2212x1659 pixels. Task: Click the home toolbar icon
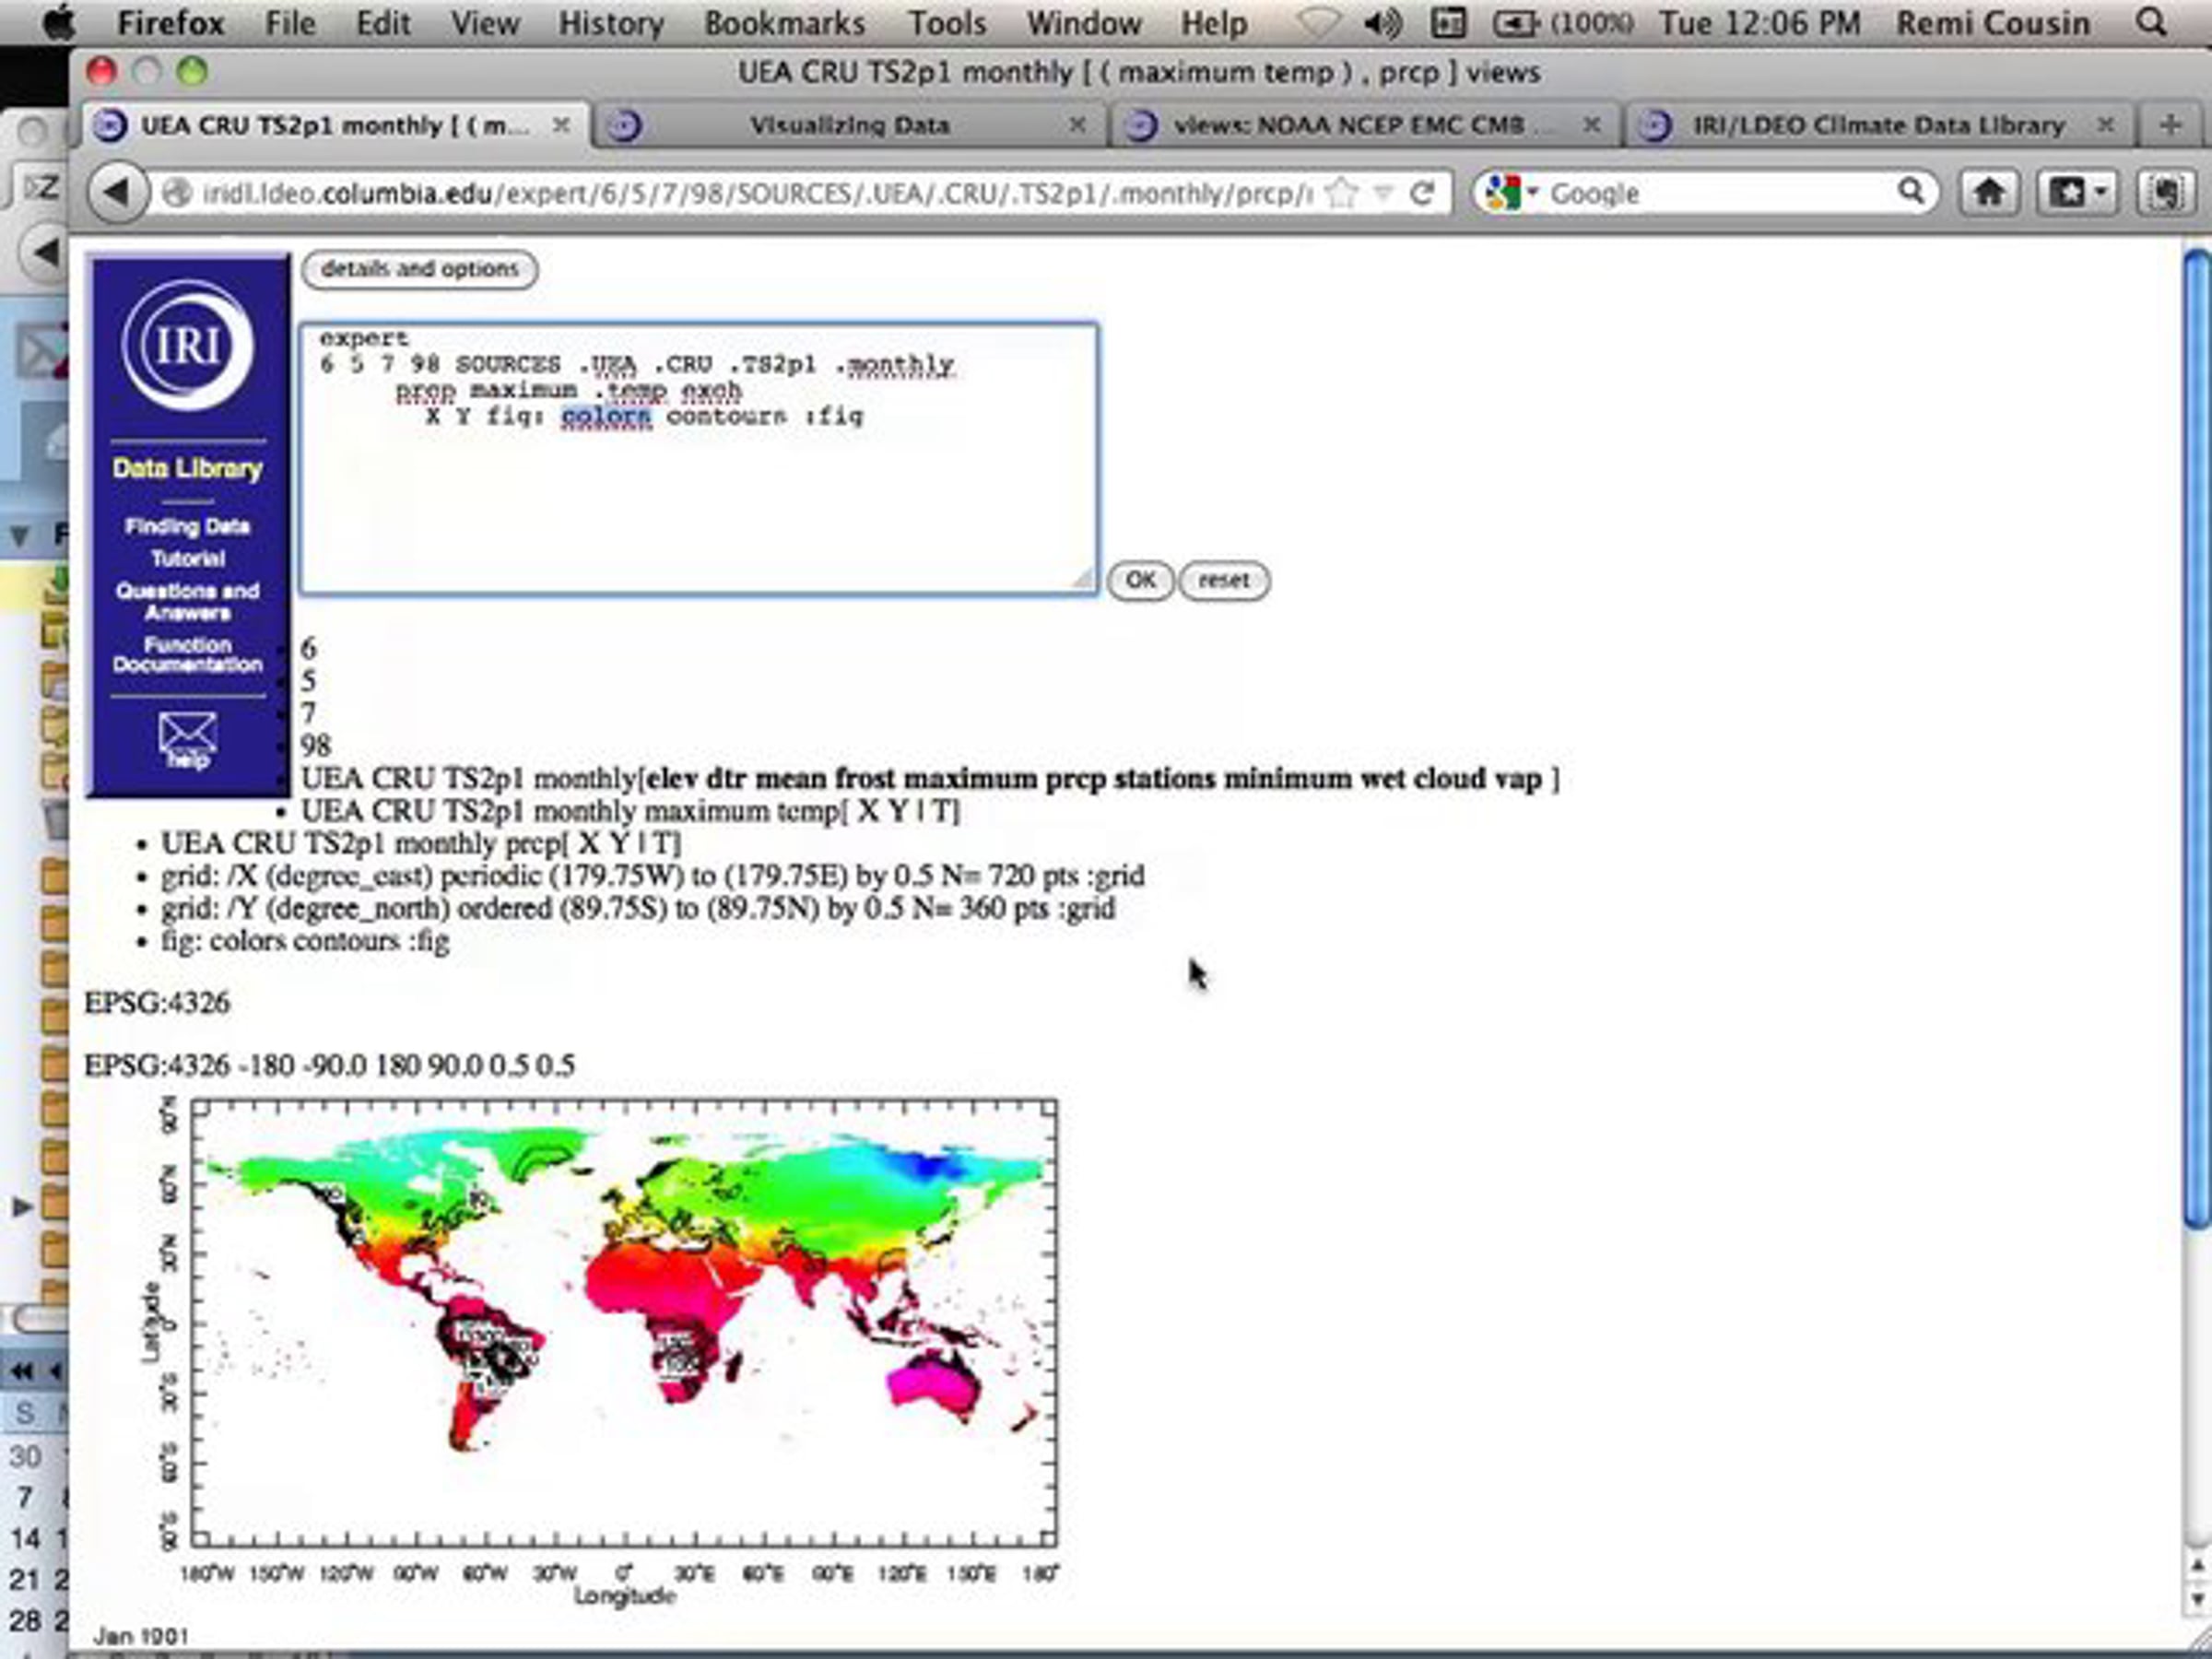click(x=1988, y=192)
